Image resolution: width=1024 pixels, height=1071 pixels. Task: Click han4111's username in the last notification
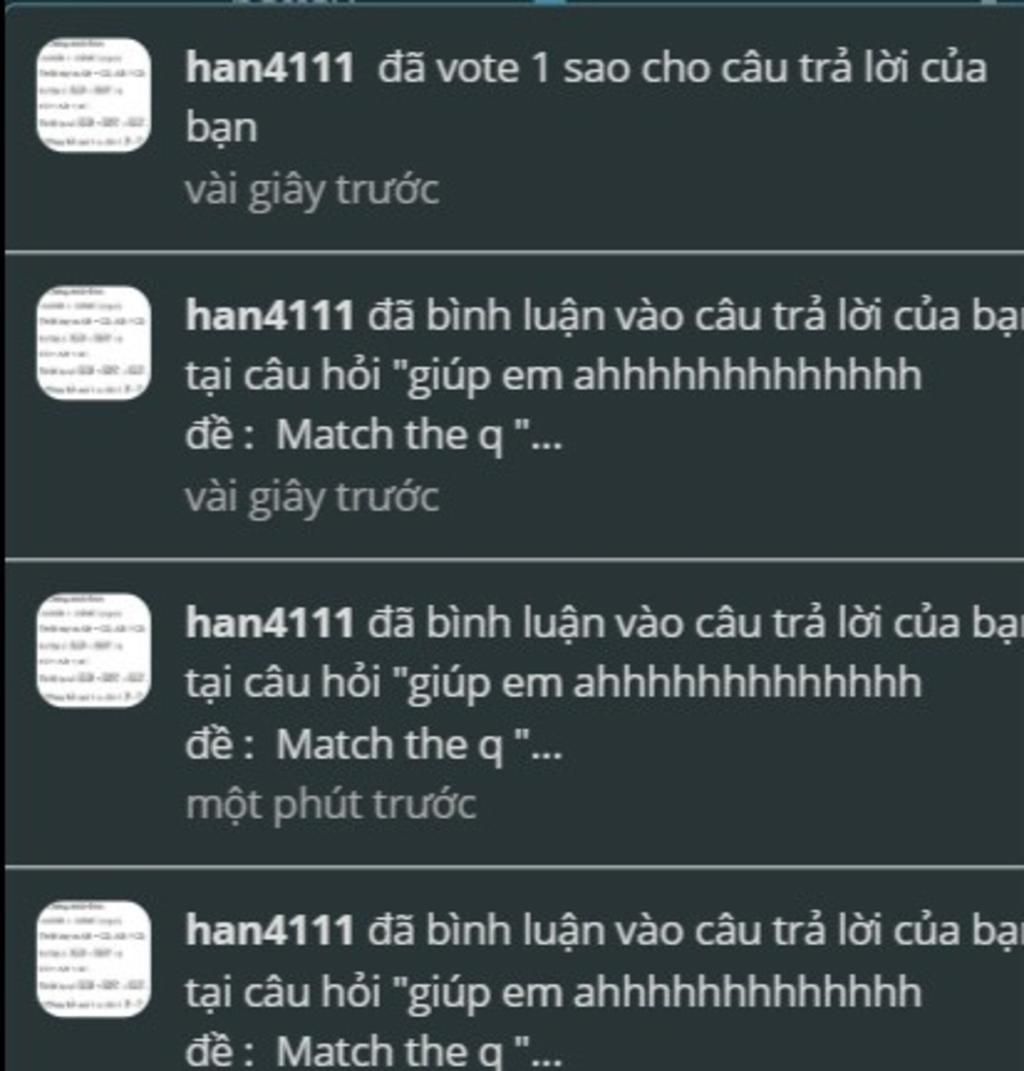(x=270, y=930)
